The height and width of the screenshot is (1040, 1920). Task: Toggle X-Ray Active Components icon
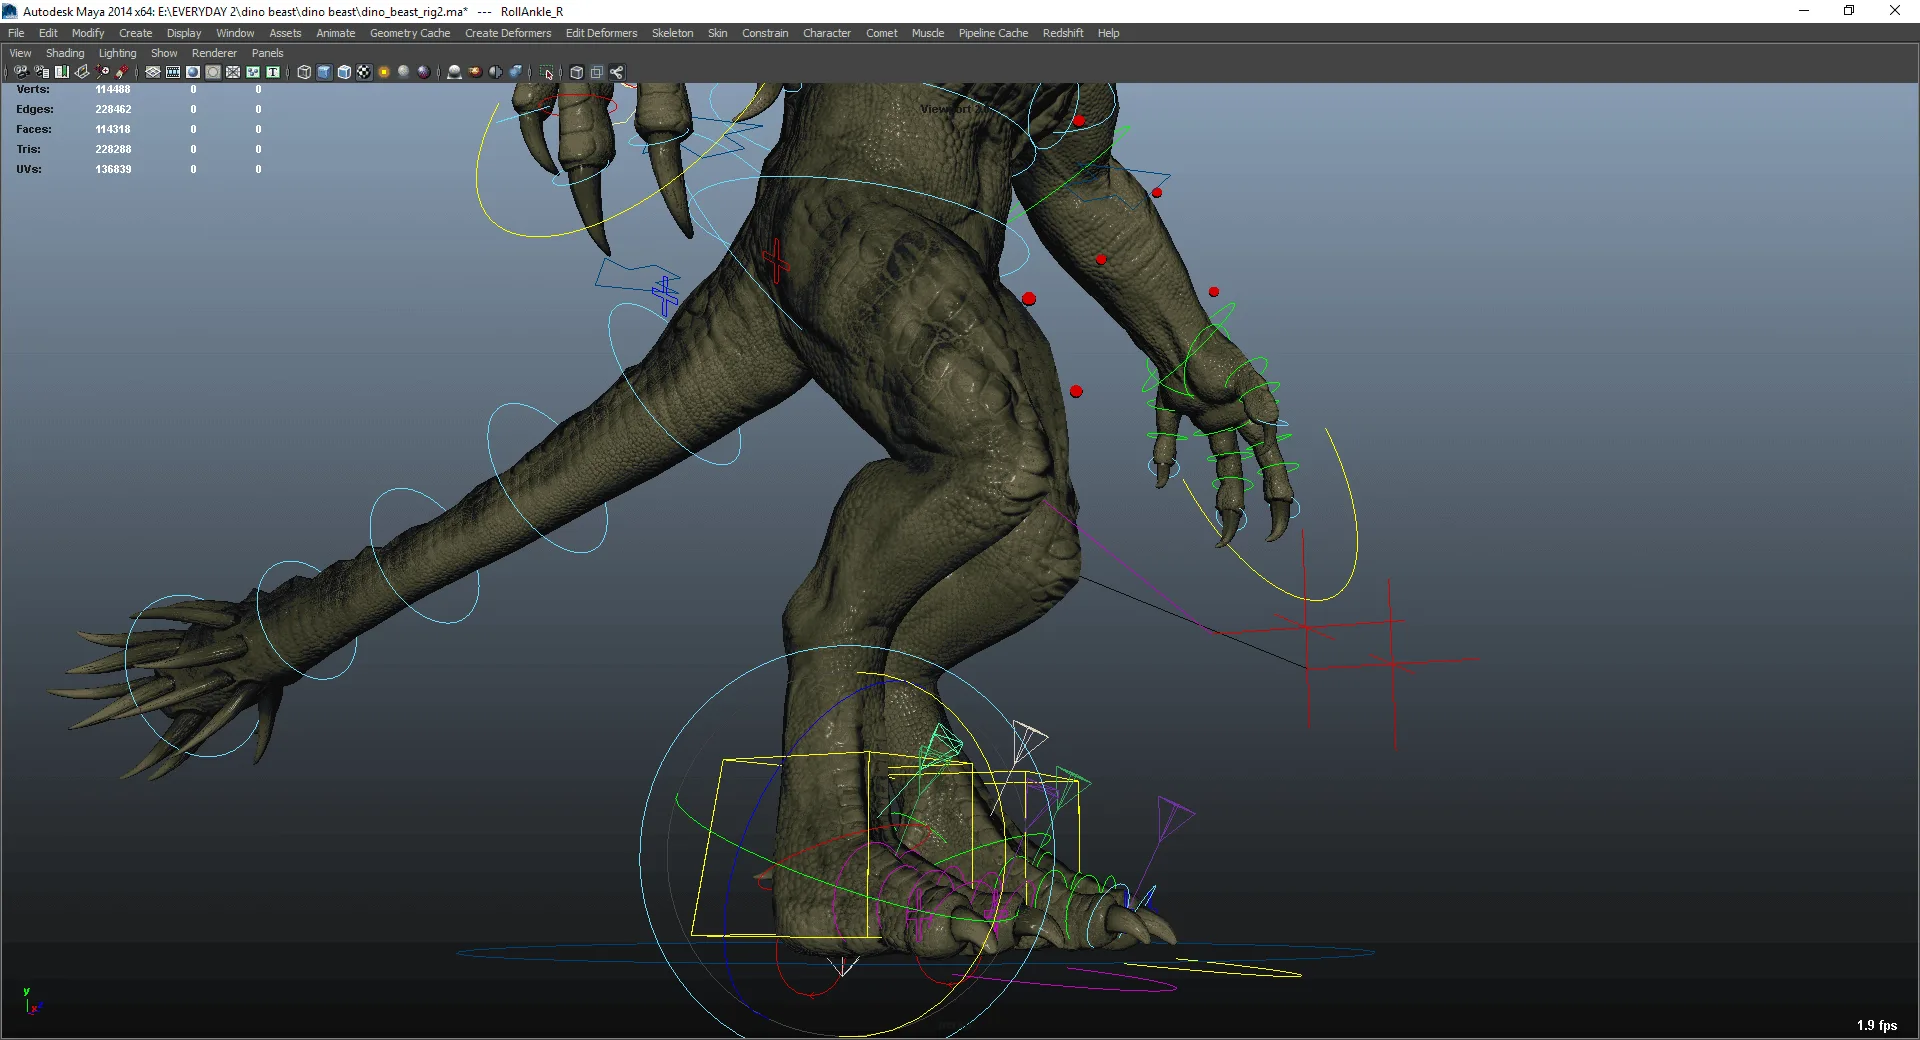pos(597,72)
